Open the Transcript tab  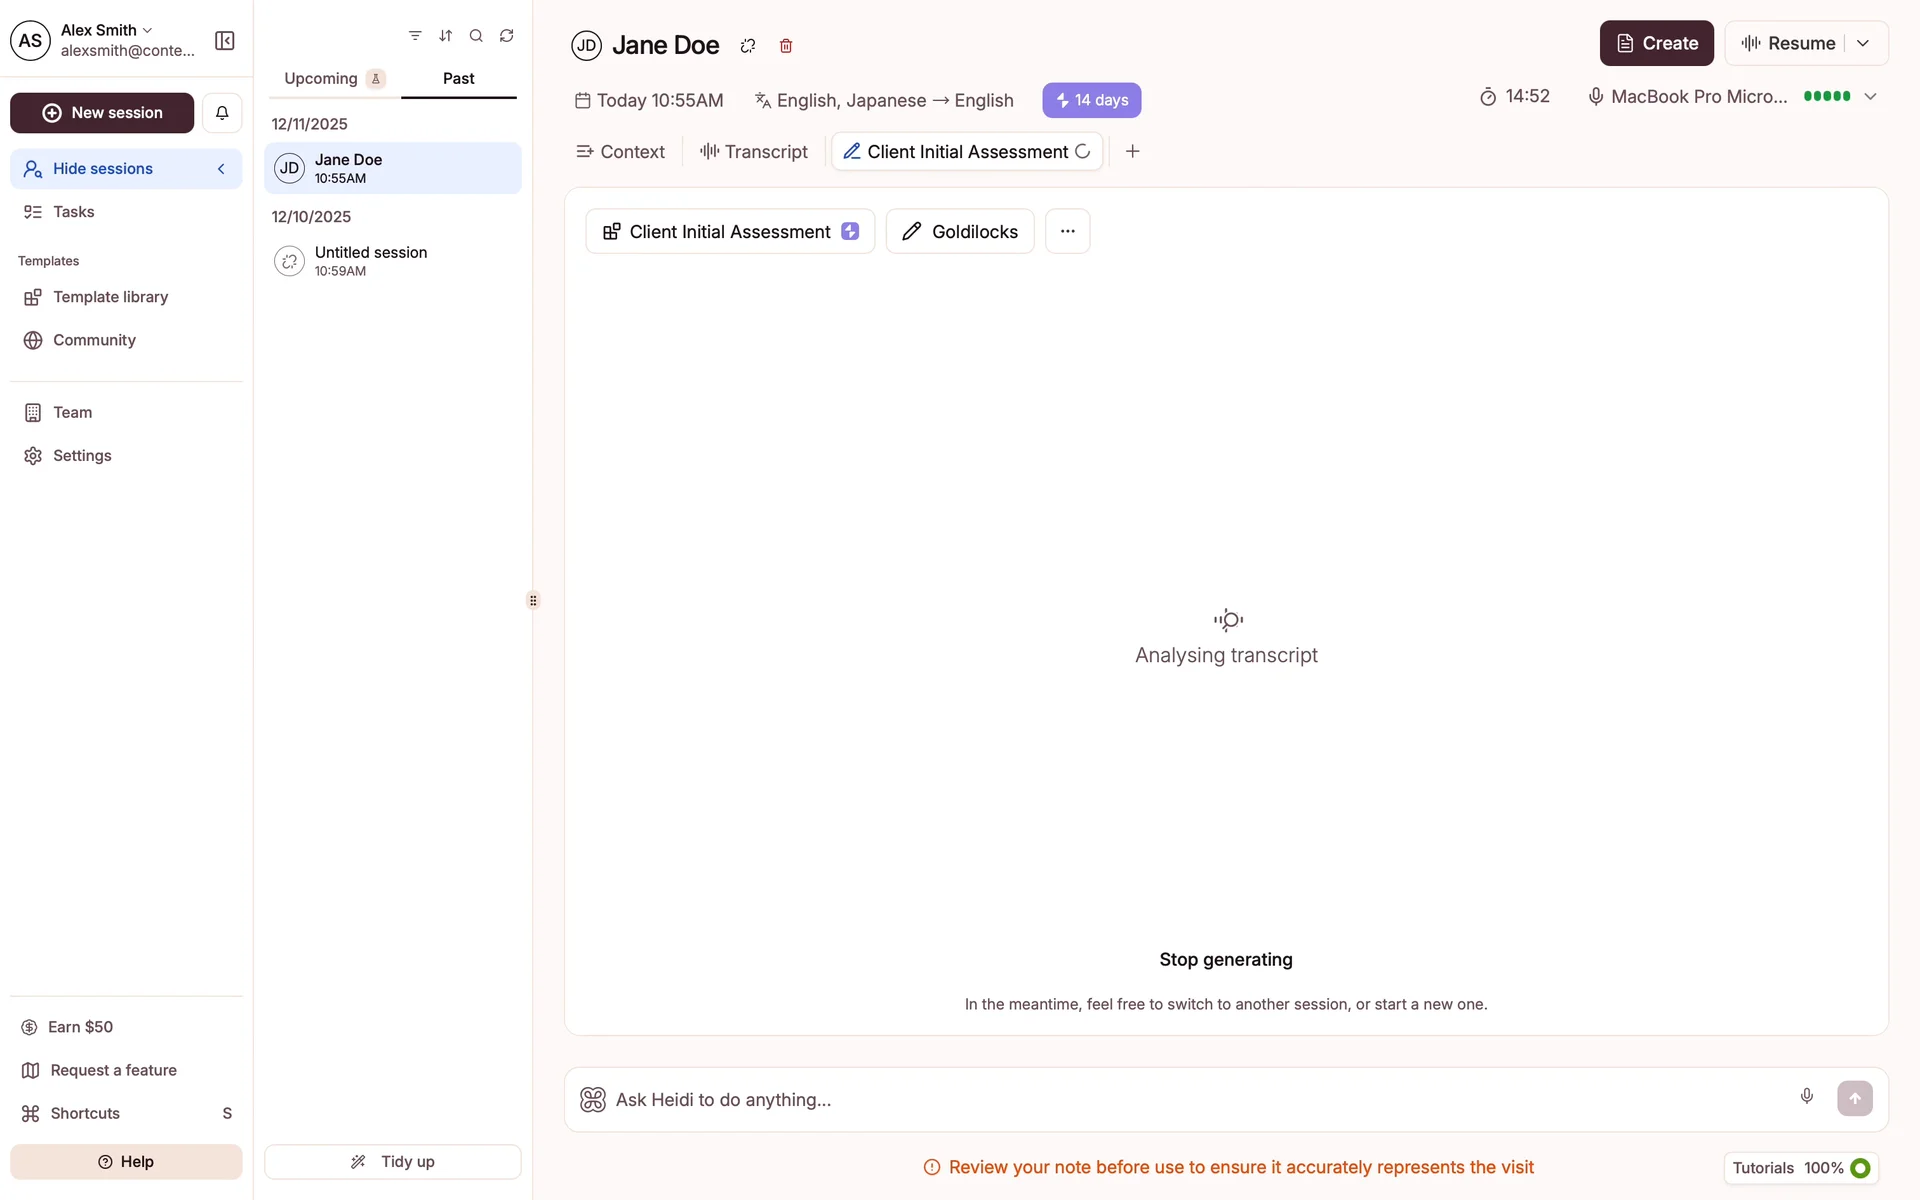754,152
